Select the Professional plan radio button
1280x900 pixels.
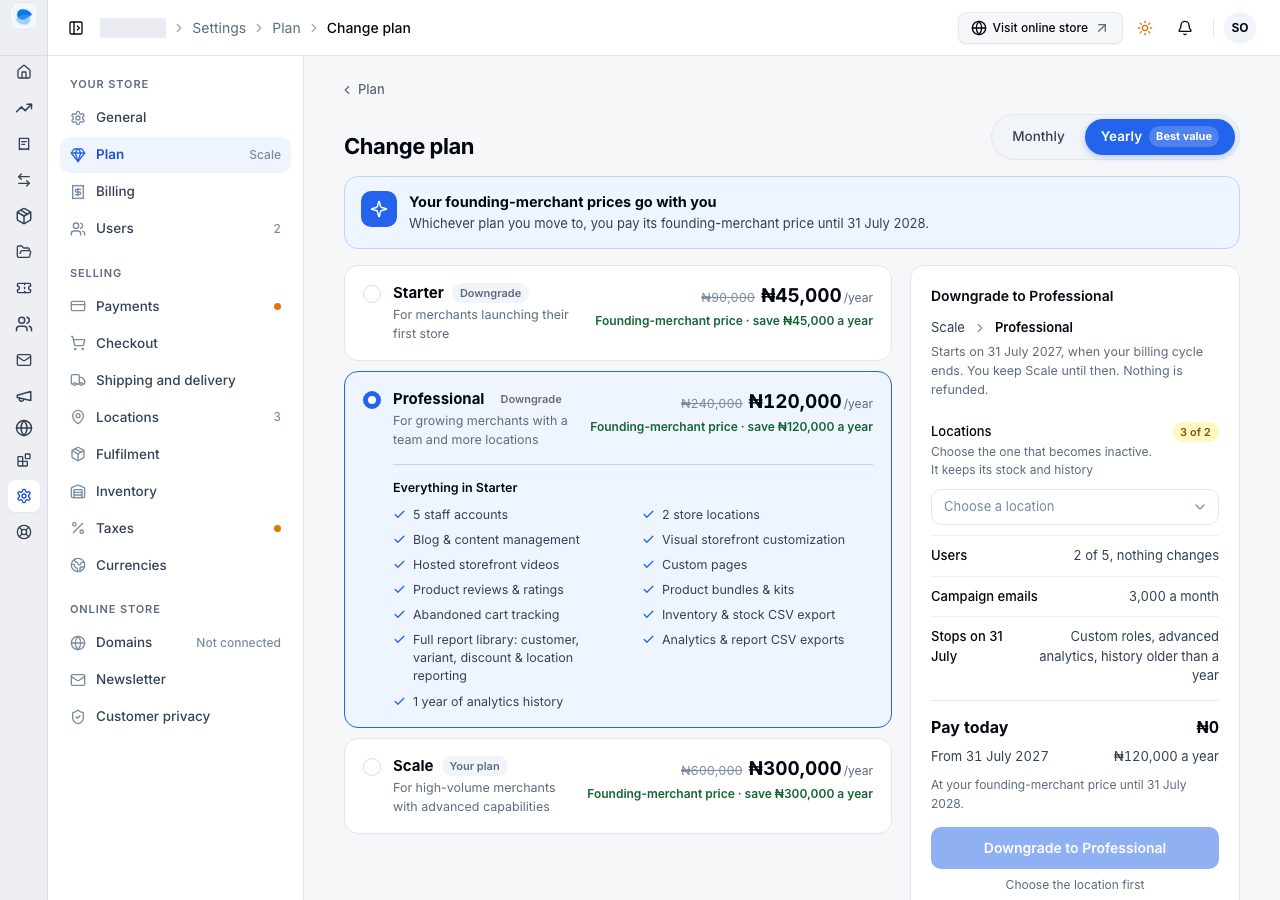point(372,400)
